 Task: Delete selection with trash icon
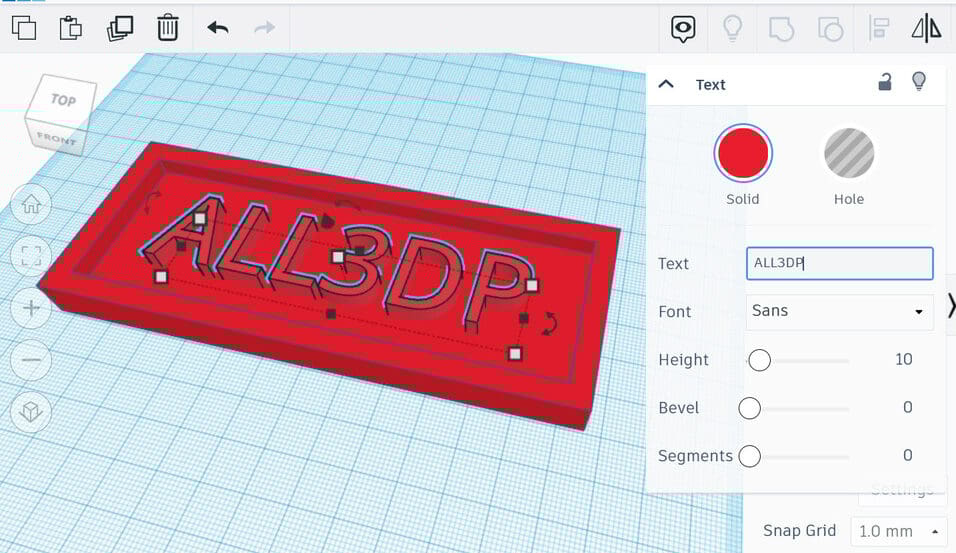168,28
